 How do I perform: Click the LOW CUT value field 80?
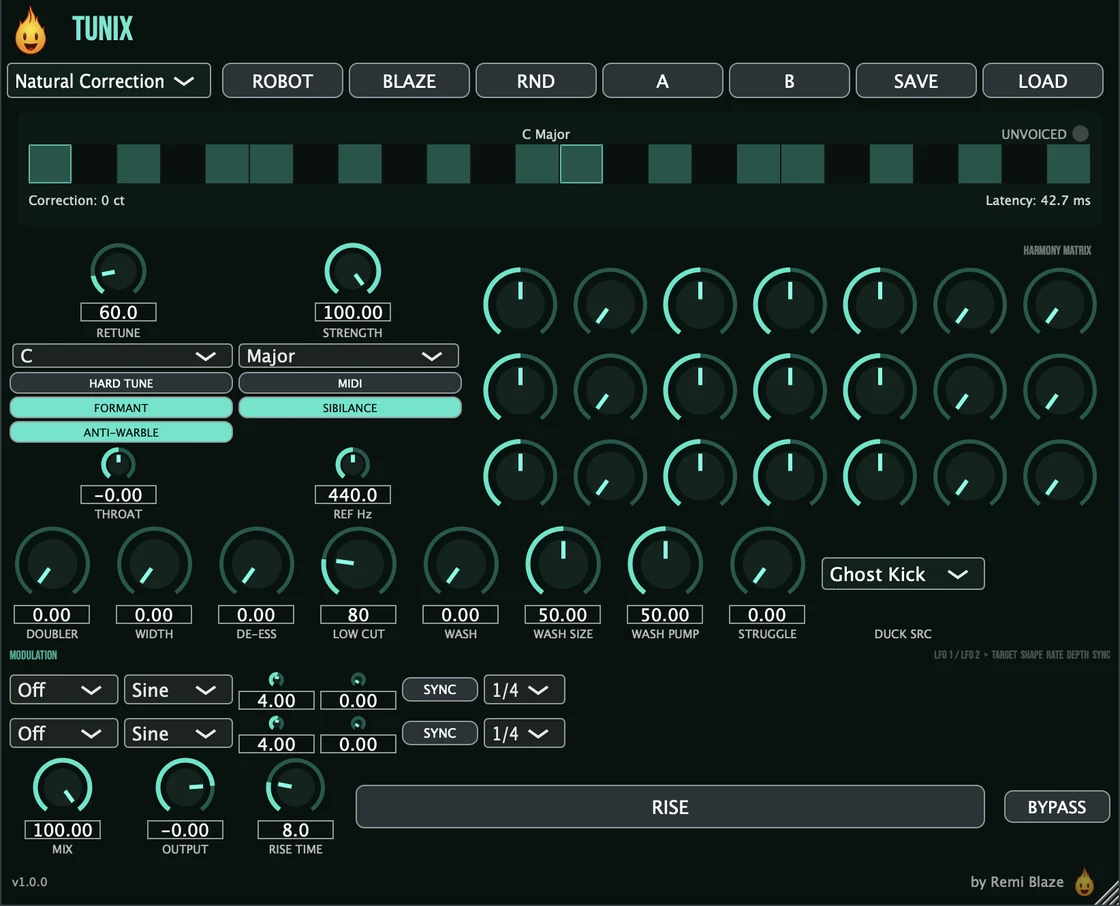359,614
